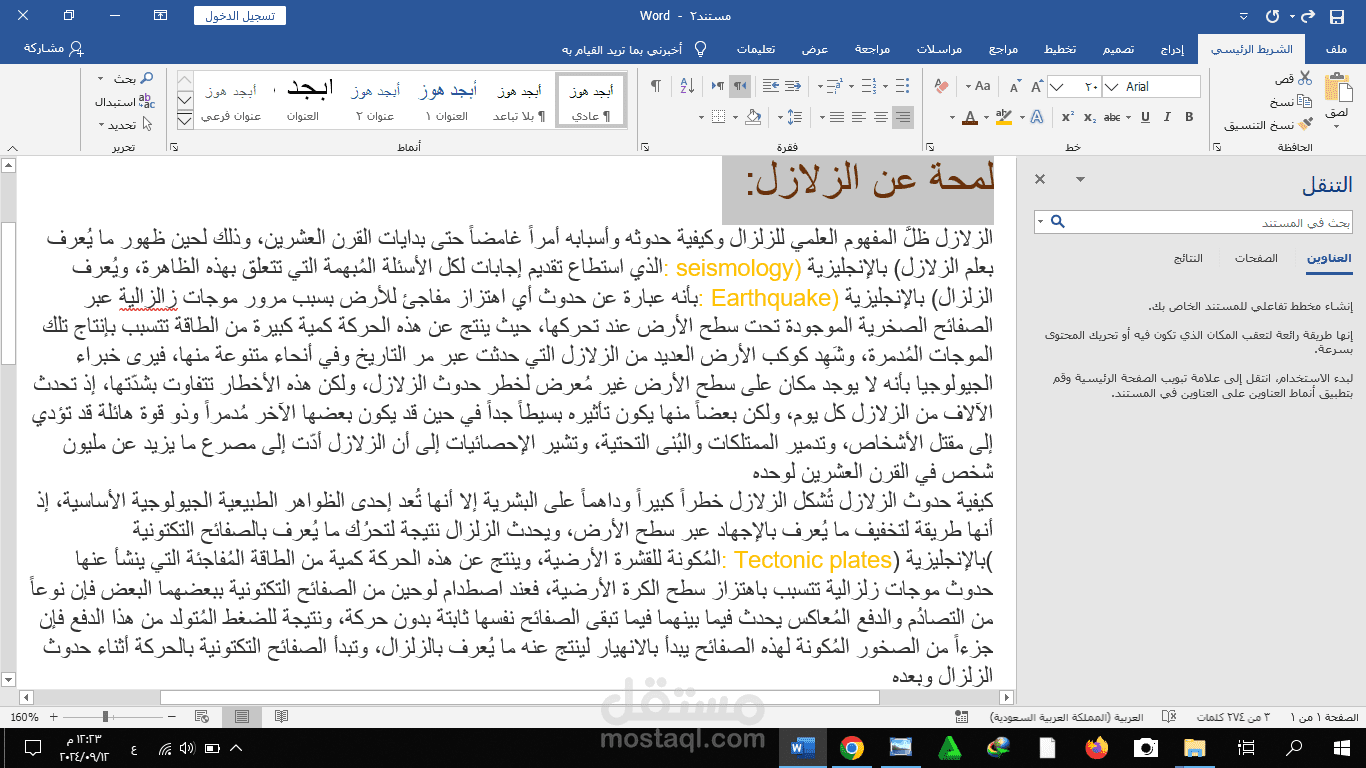Activate Format Painter (نسخ التنسيق)
The width and height of the screenshot is (1366, 768).
pos(1268,125)
